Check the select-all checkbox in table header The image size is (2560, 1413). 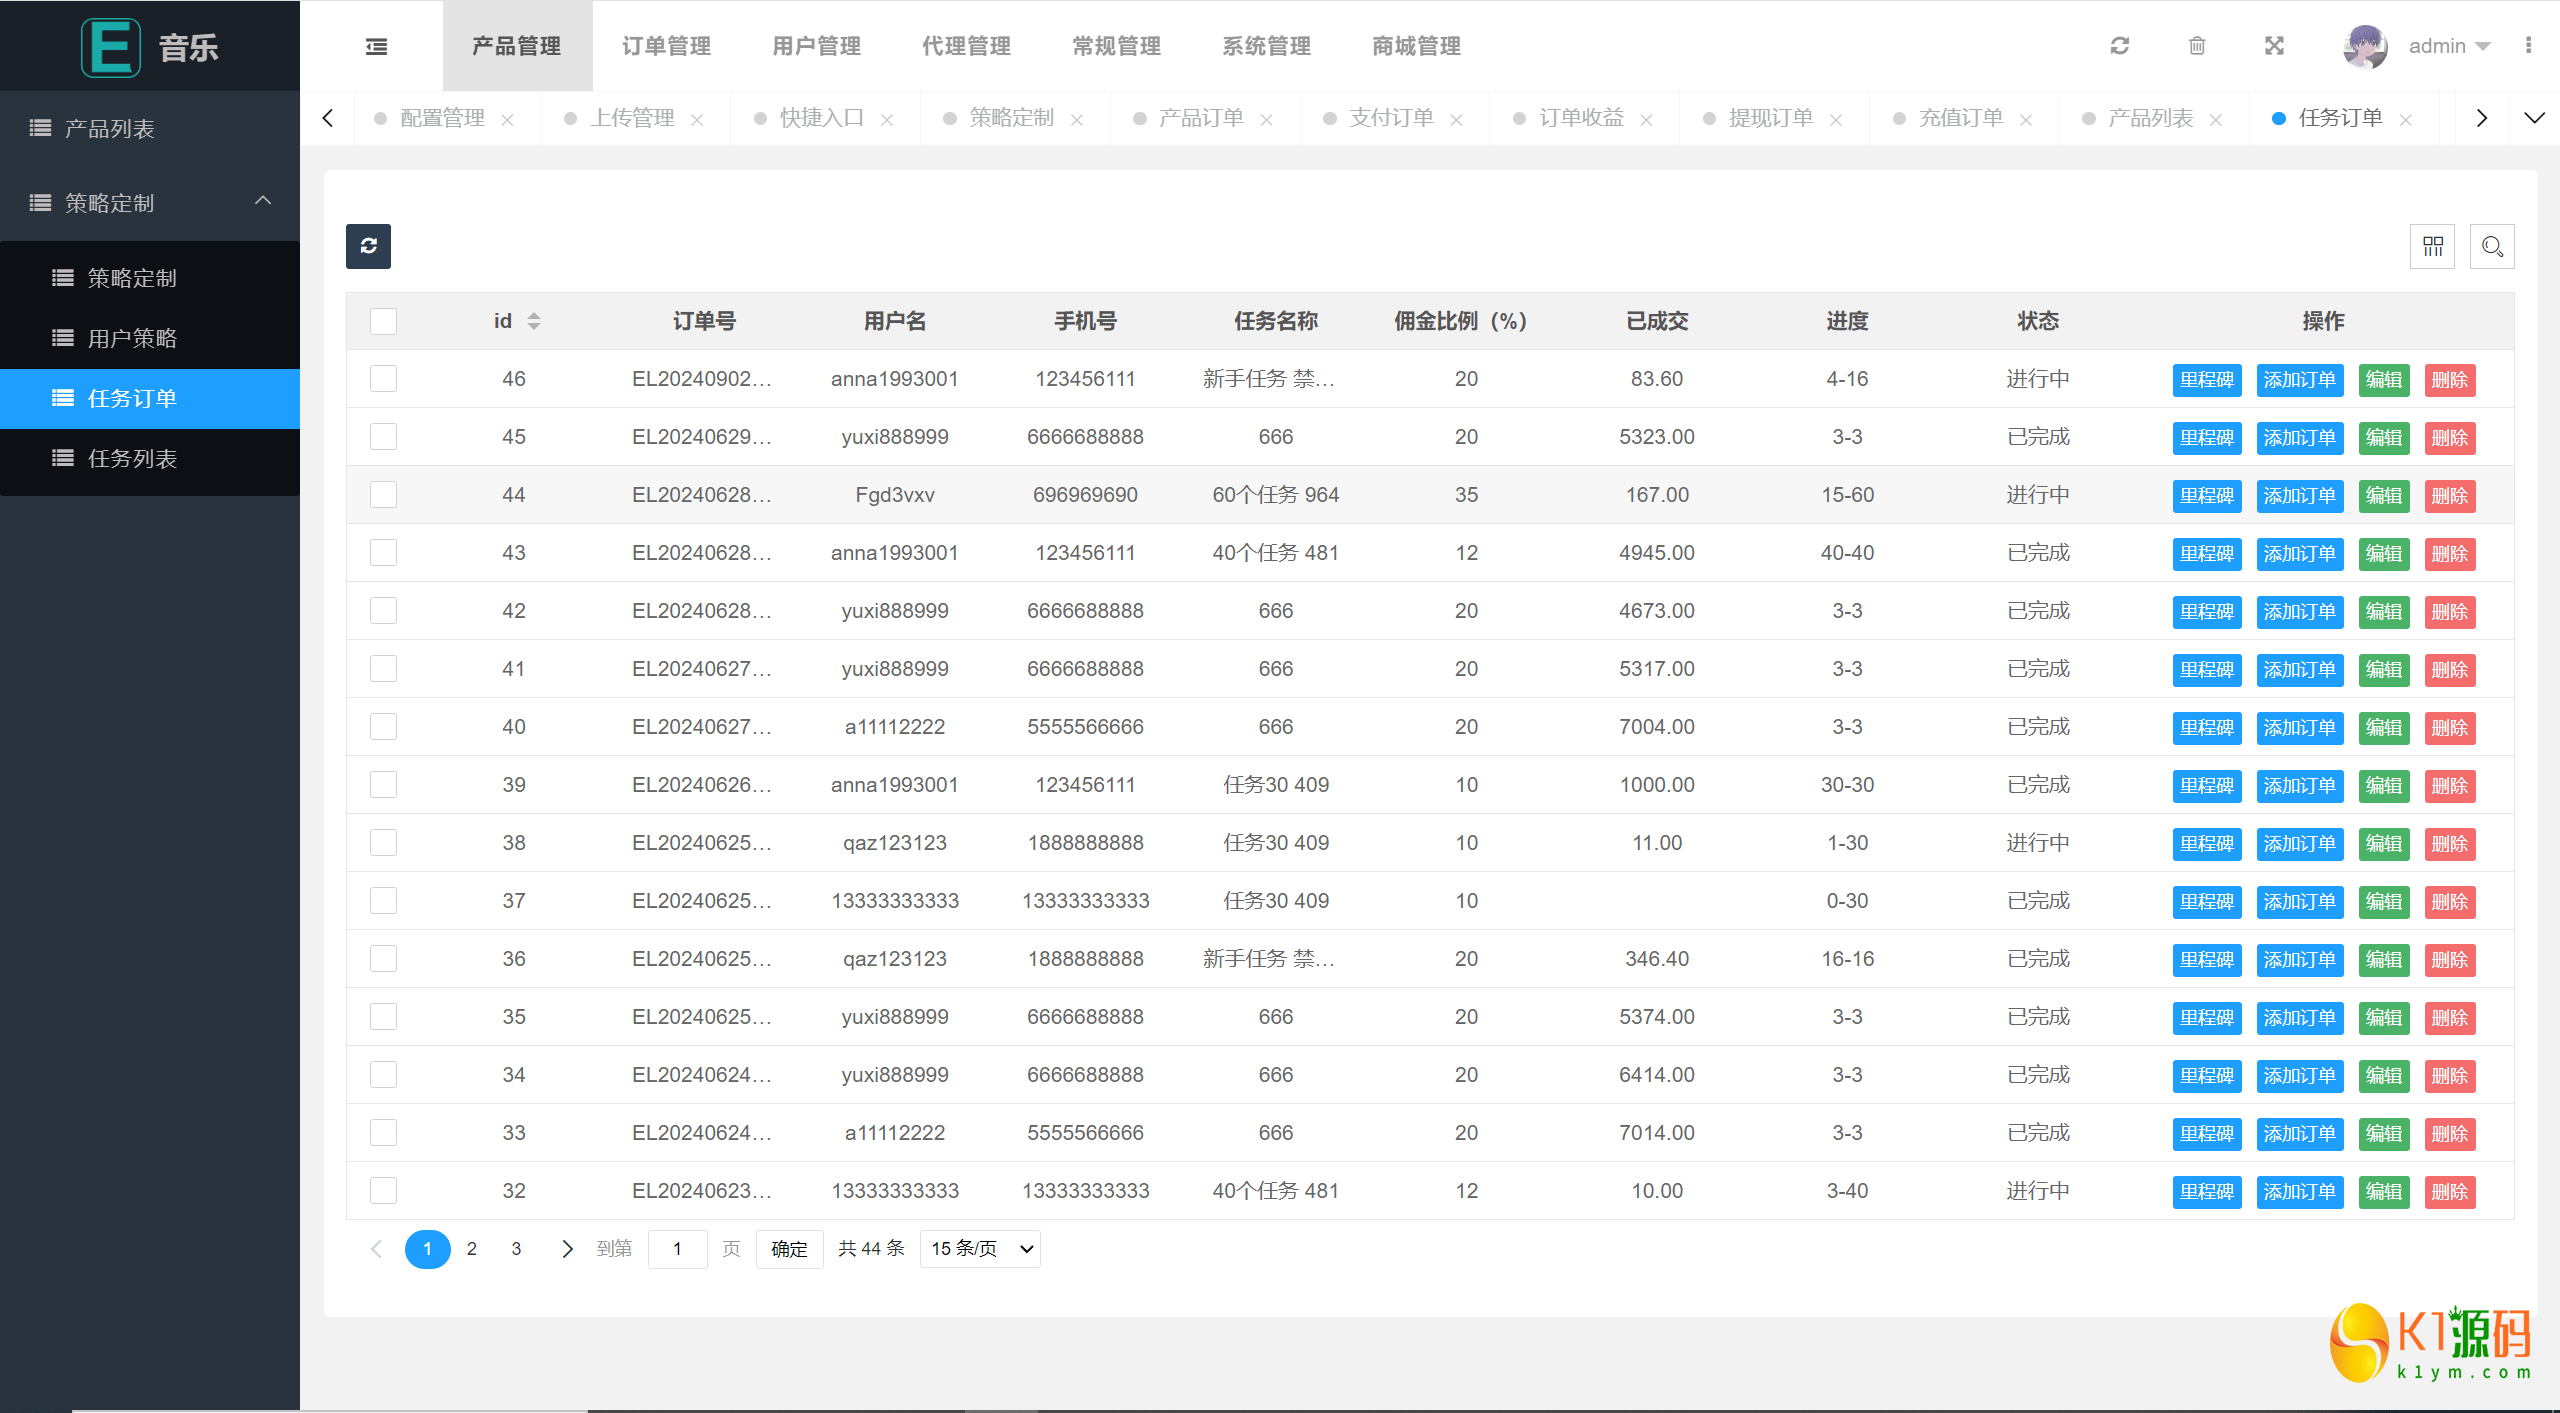[383, 321]
